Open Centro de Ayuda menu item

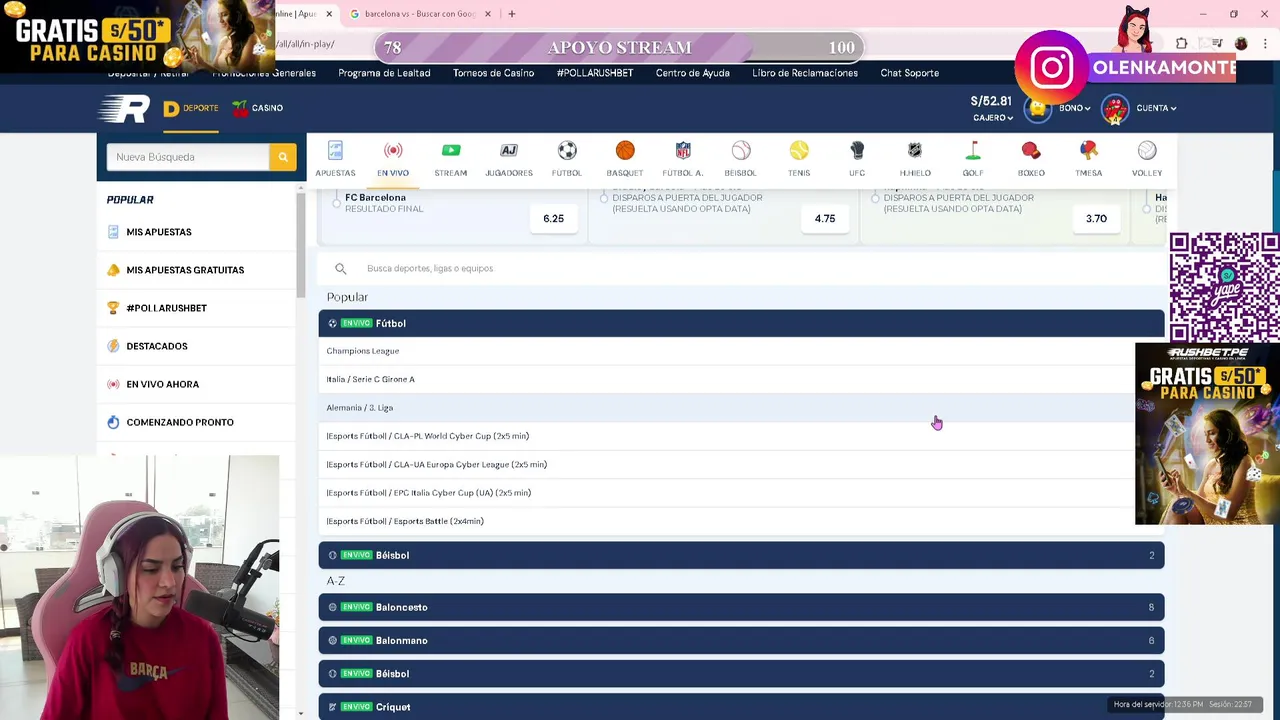(692, 73)
